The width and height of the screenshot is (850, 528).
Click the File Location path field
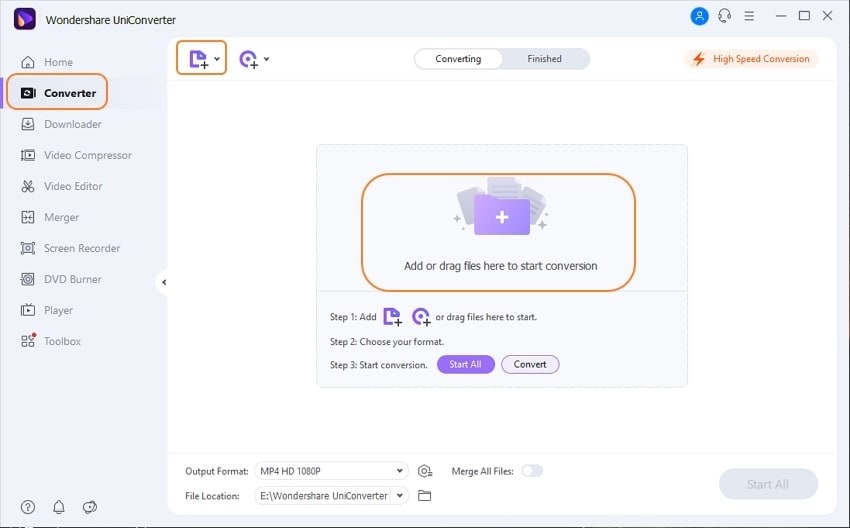click(323, 495)
